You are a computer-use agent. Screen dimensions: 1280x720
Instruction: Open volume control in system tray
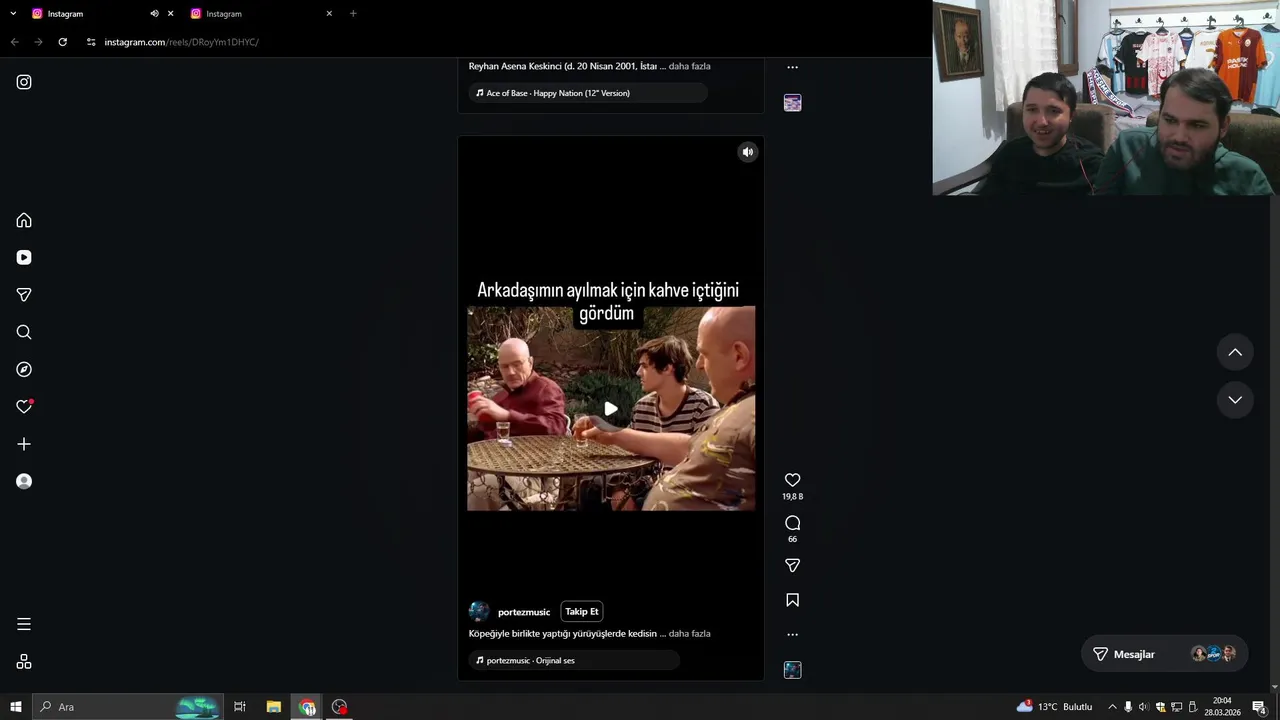click(x=1143, y=707)
